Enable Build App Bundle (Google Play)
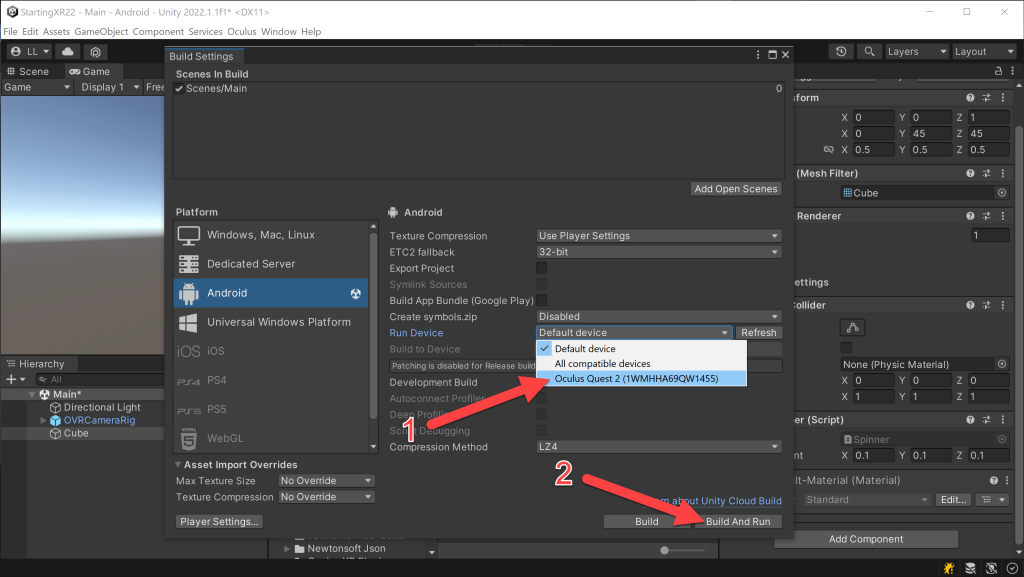The image size is (1024, 577). pyautogui.click(x=541, y=300)
